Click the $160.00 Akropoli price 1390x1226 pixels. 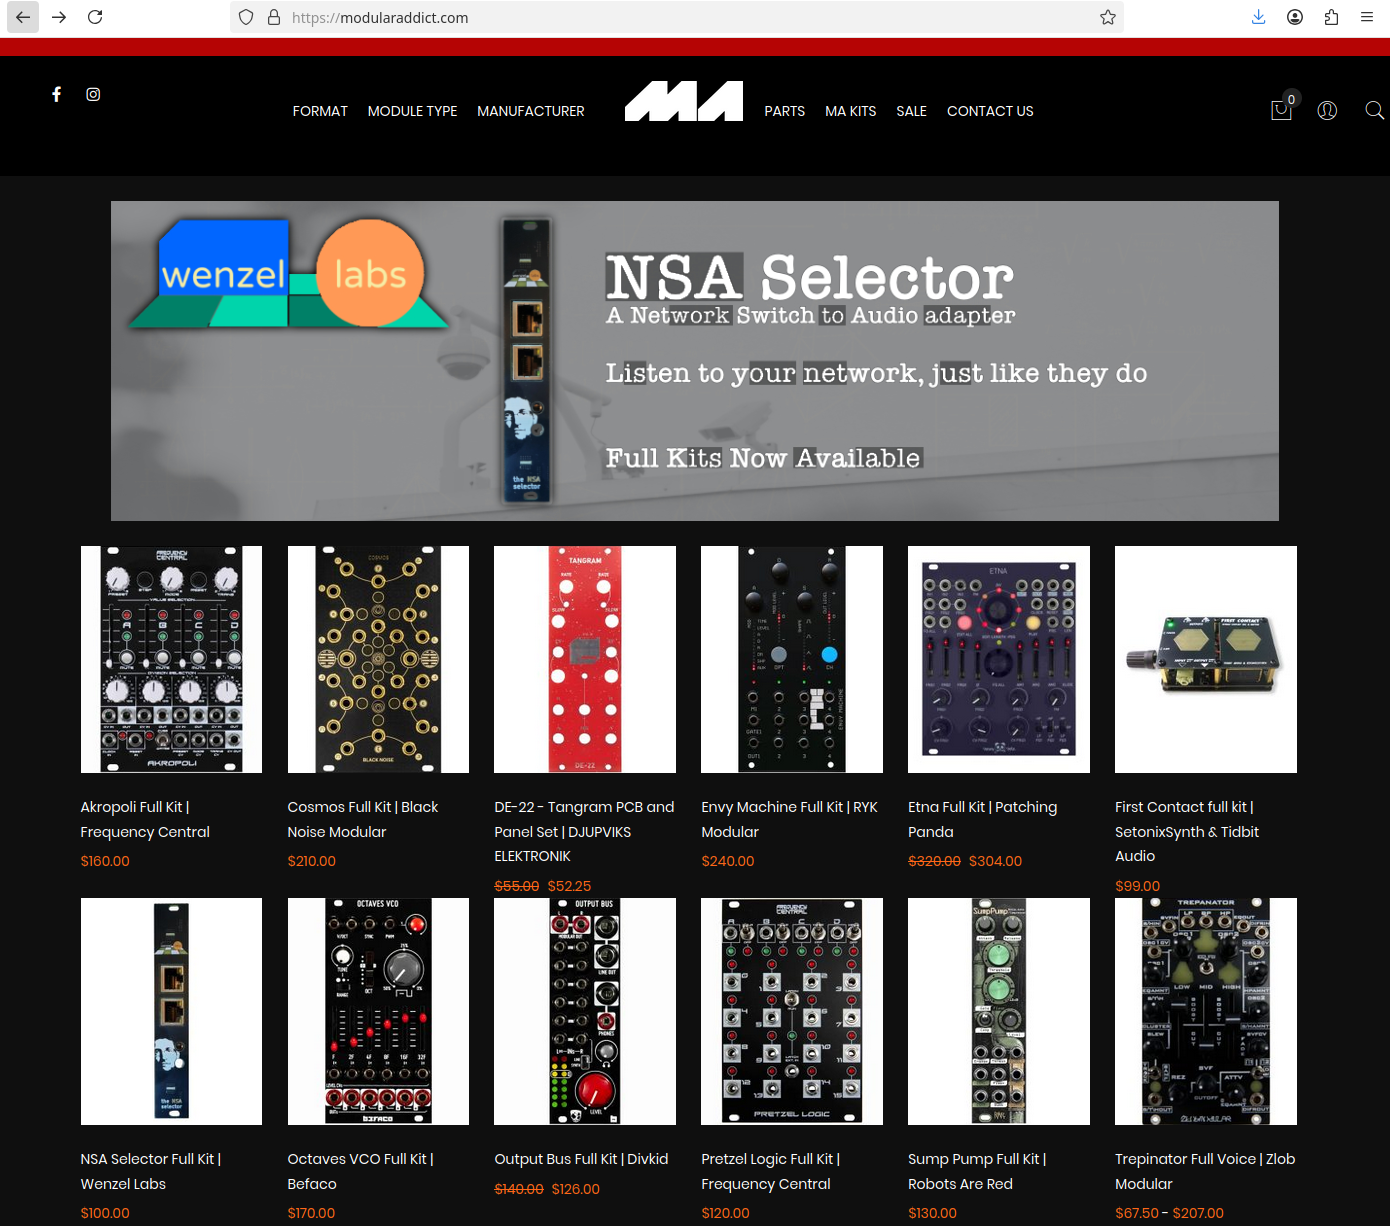pyautogui.click(x=105, y=861)
